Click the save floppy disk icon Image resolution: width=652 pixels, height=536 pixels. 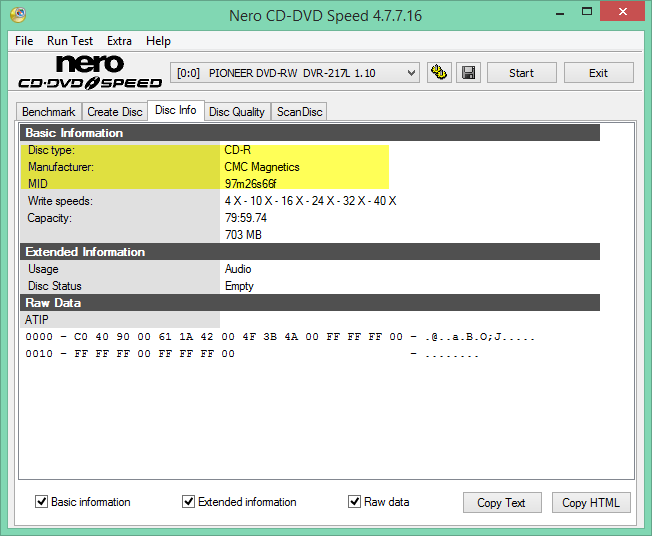pyautogui.click(x=468, y=73)
